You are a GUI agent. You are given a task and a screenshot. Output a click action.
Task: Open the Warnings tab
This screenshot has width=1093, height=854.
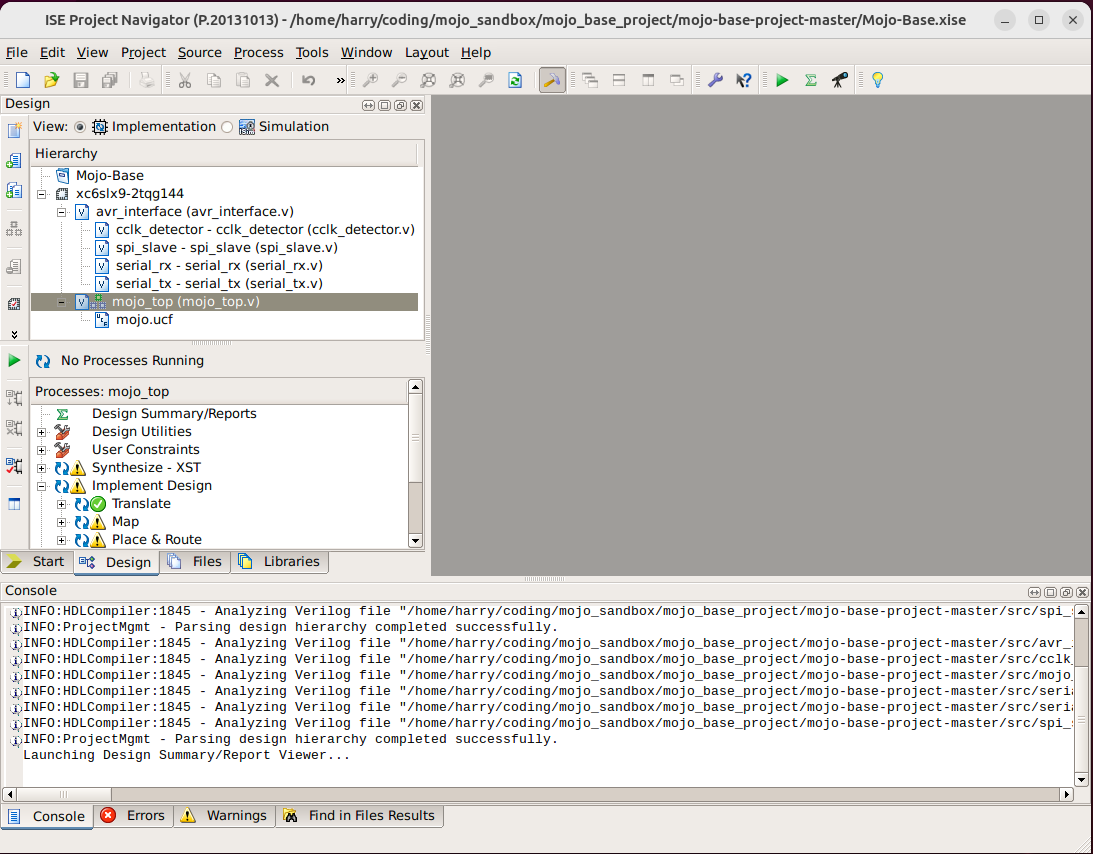point(224,816)
